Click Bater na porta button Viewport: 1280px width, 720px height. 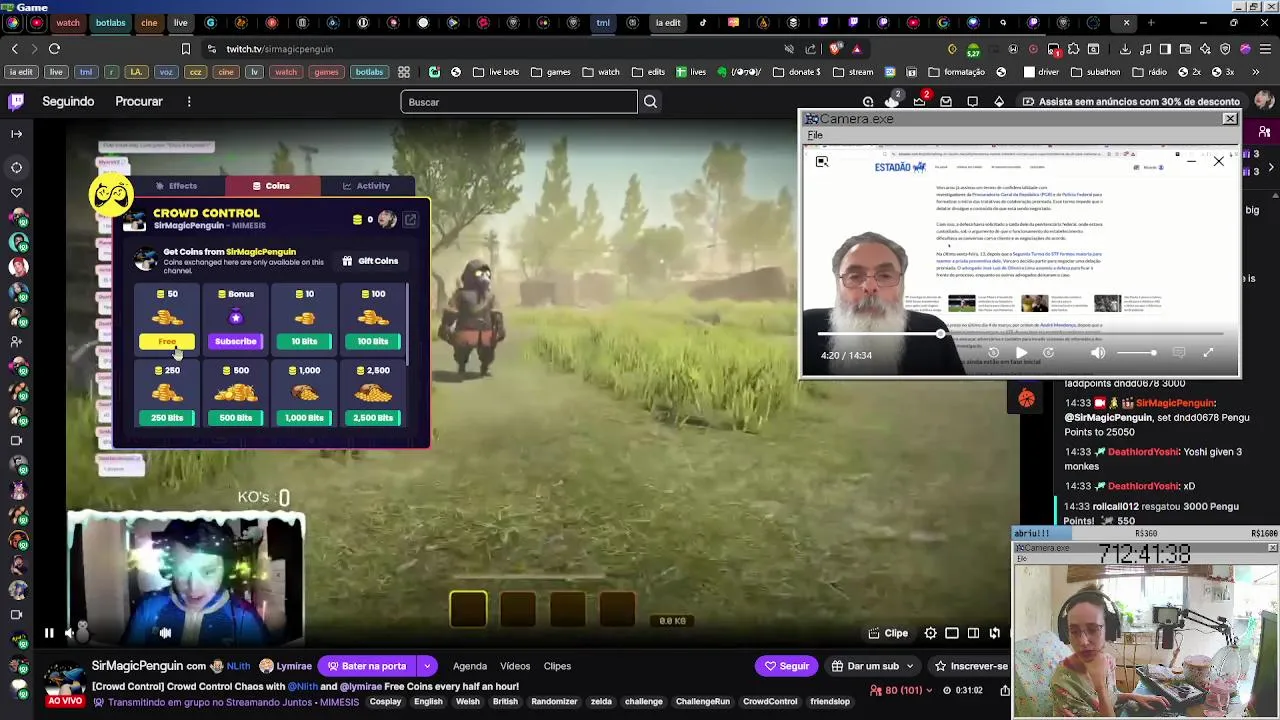pyautogui.click(x=367, y=666)
